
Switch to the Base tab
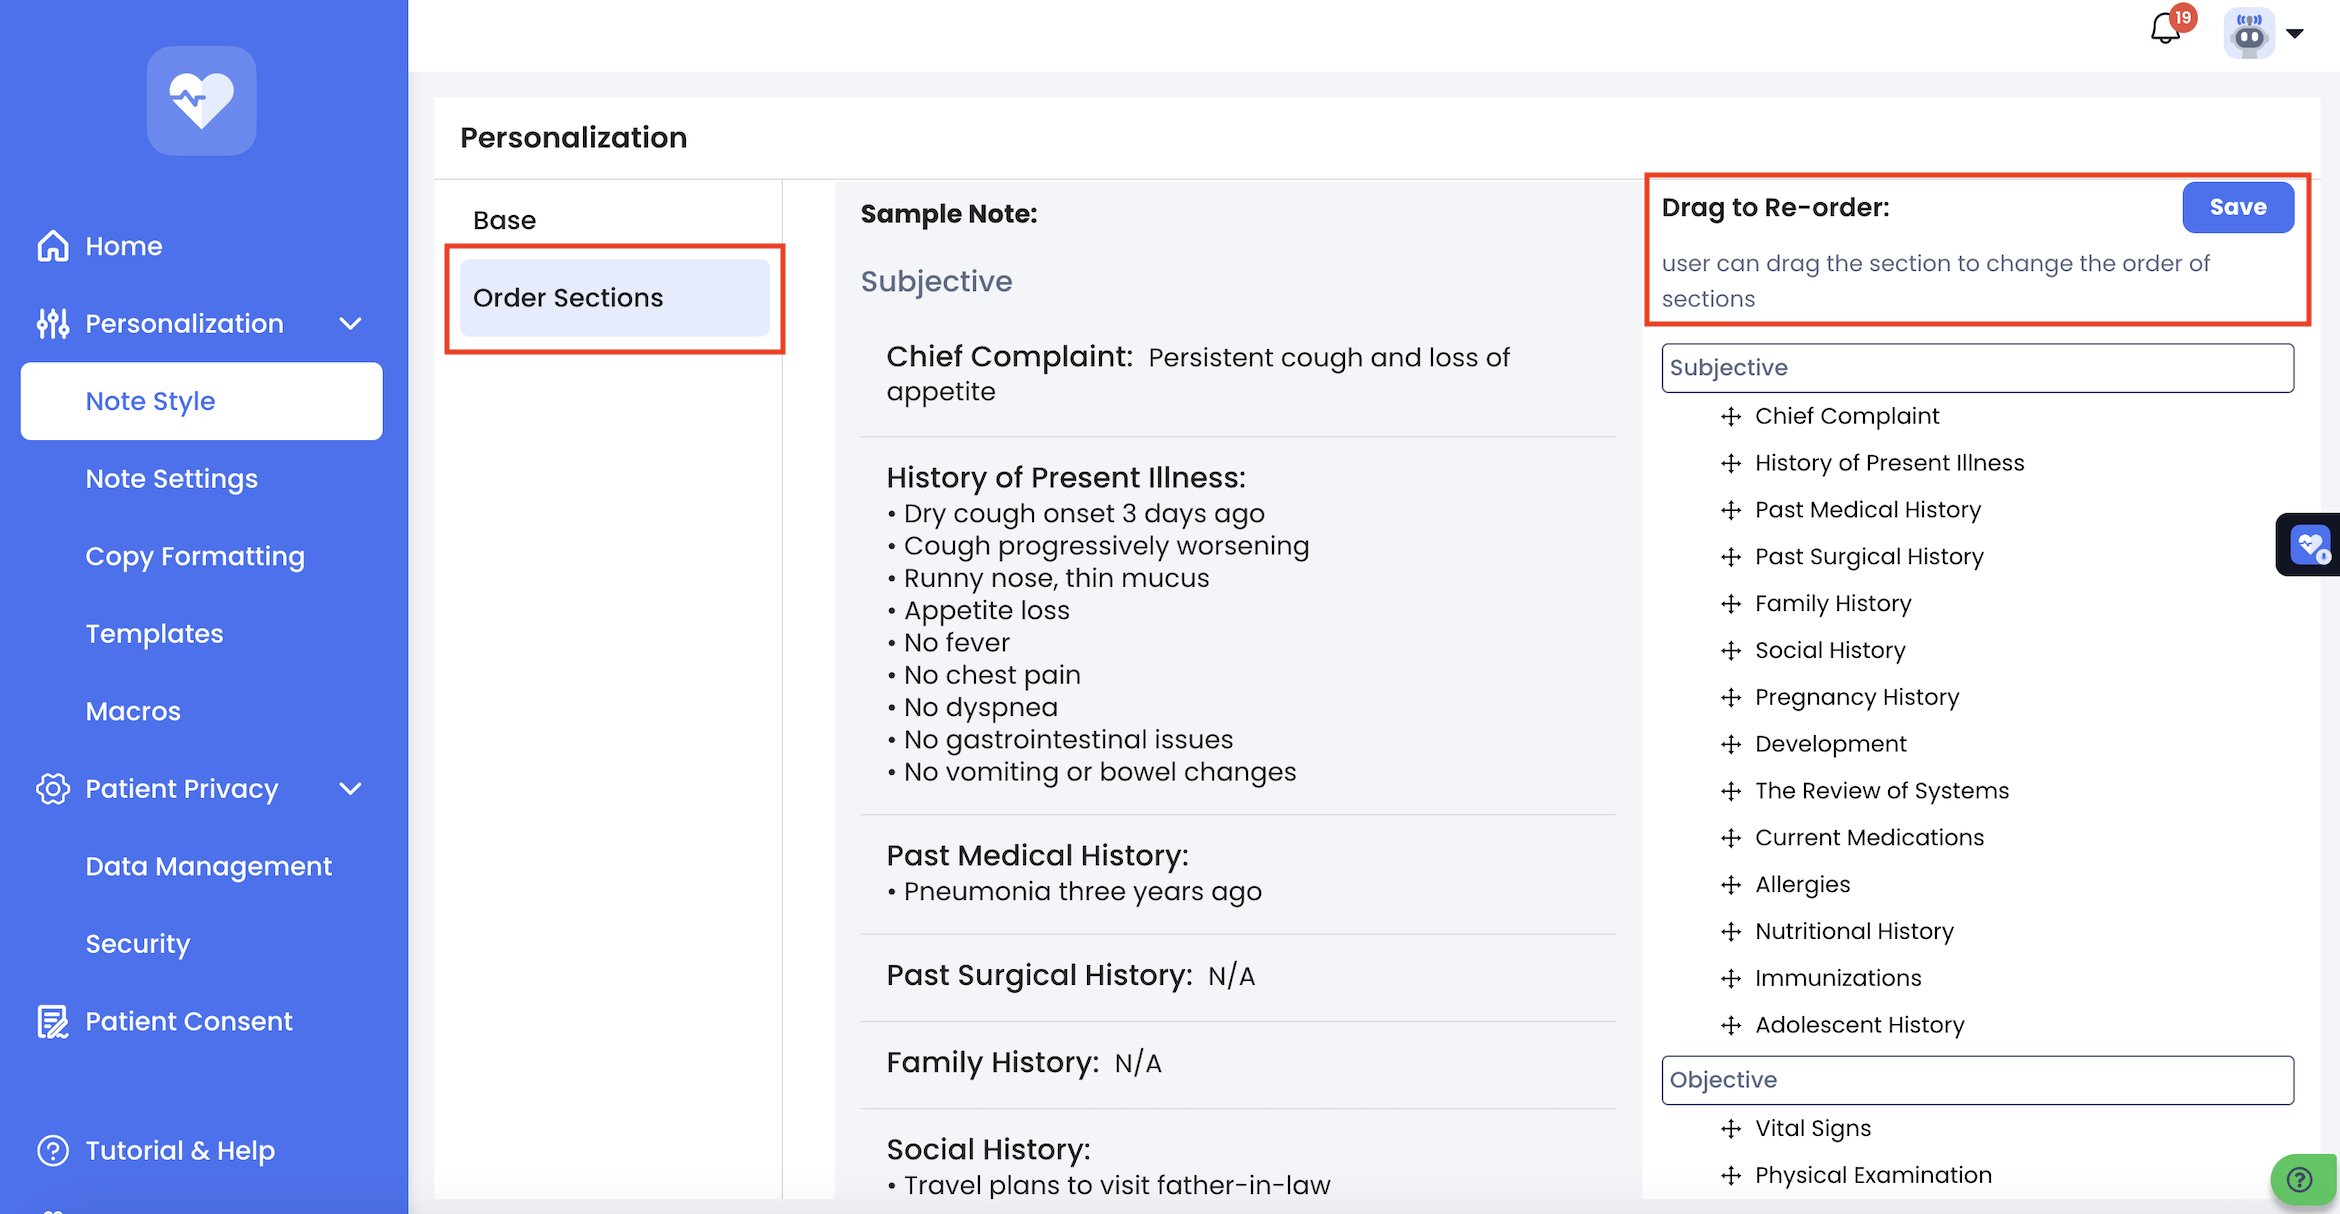[x=504, y=220]
